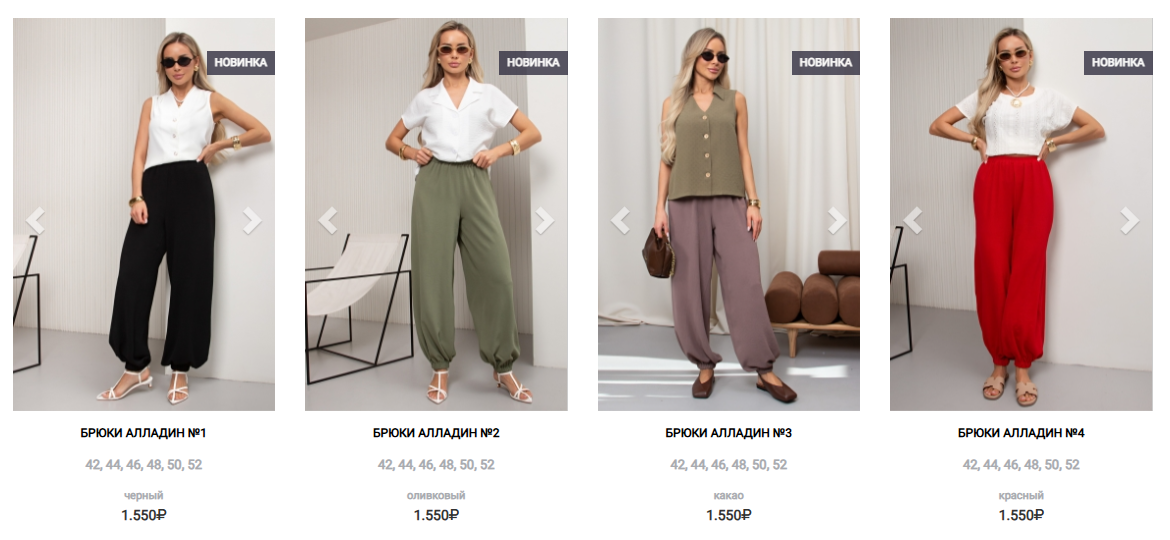Select the black pants product photo
The width and height of the screenshot is (1170, 540).
coord(144,214)
